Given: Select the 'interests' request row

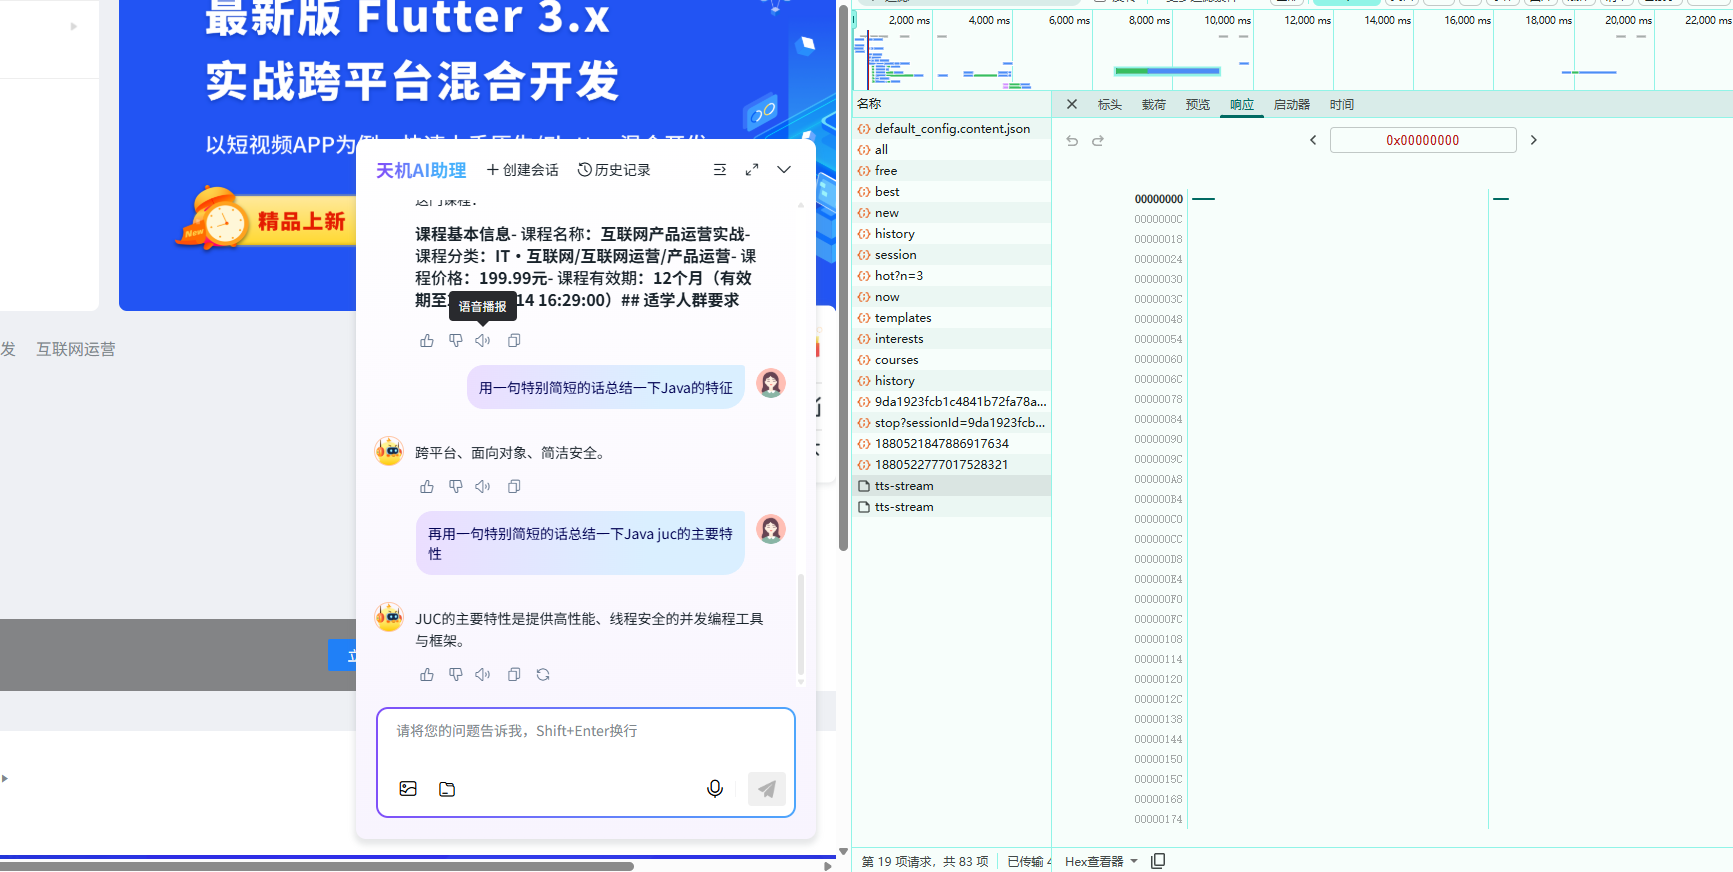Looking at the screenshot, I should (951, 339).
